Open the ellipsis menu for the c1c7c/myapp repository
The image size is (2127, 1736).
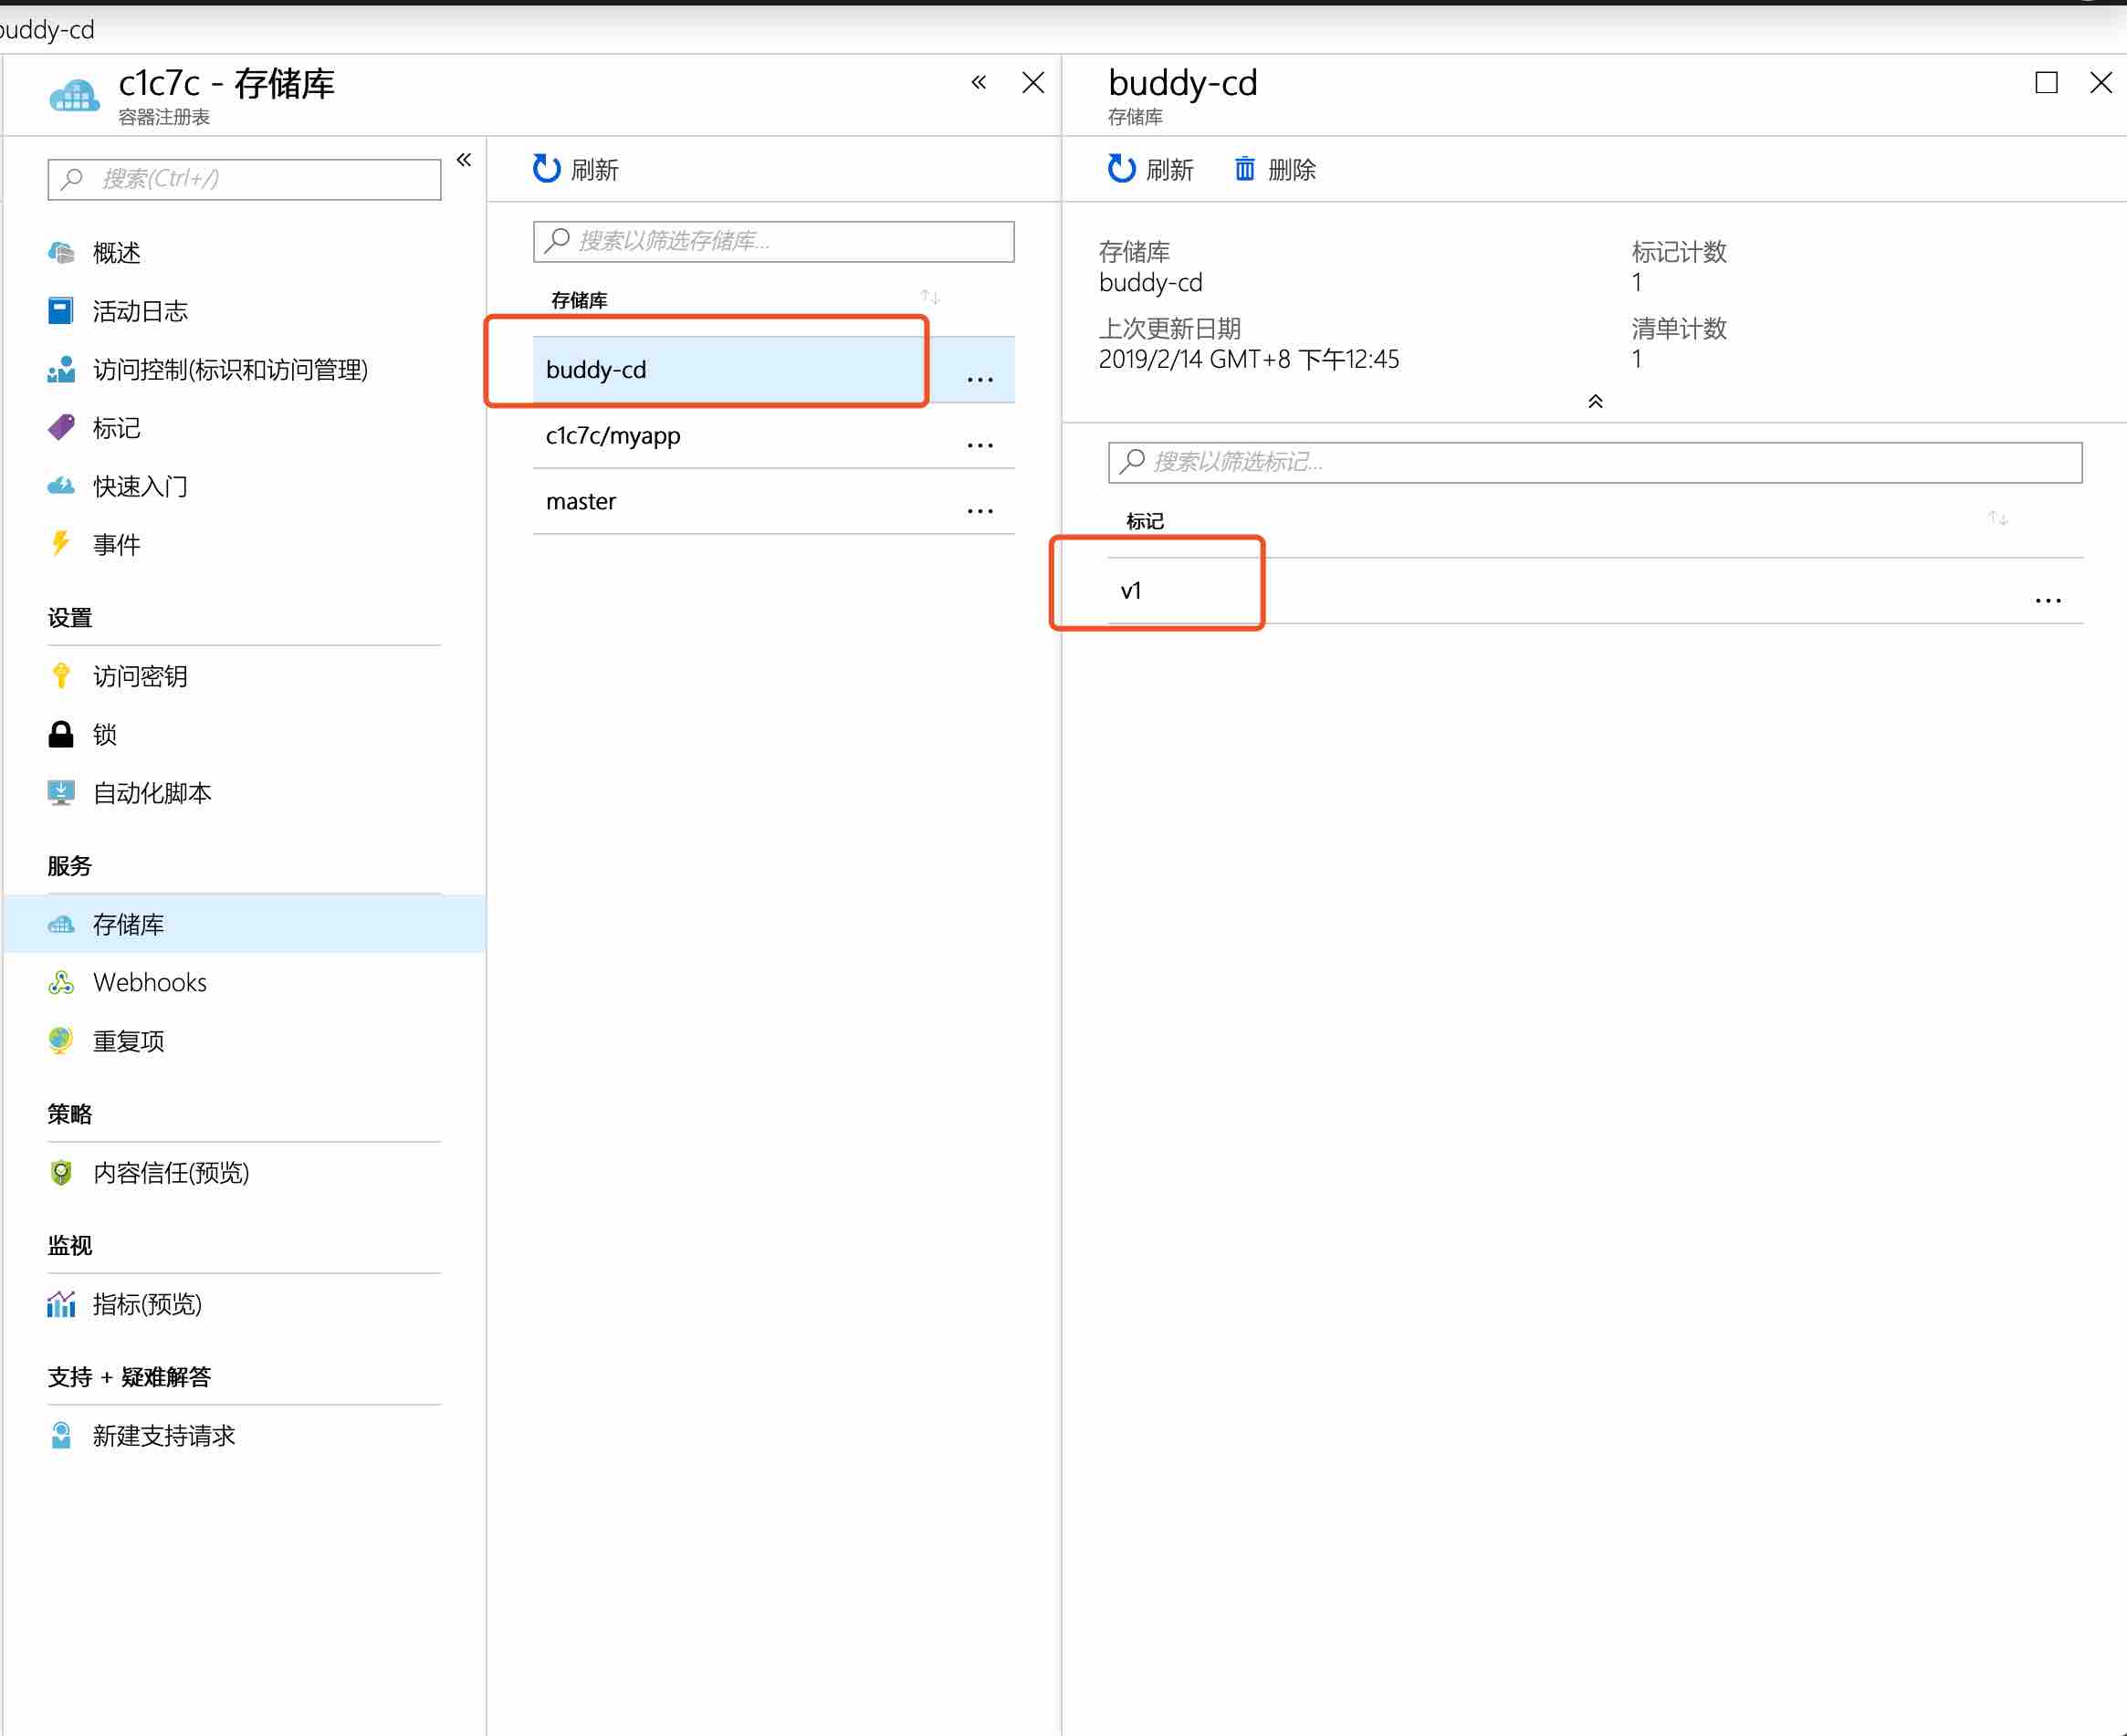tap(980, 444)
